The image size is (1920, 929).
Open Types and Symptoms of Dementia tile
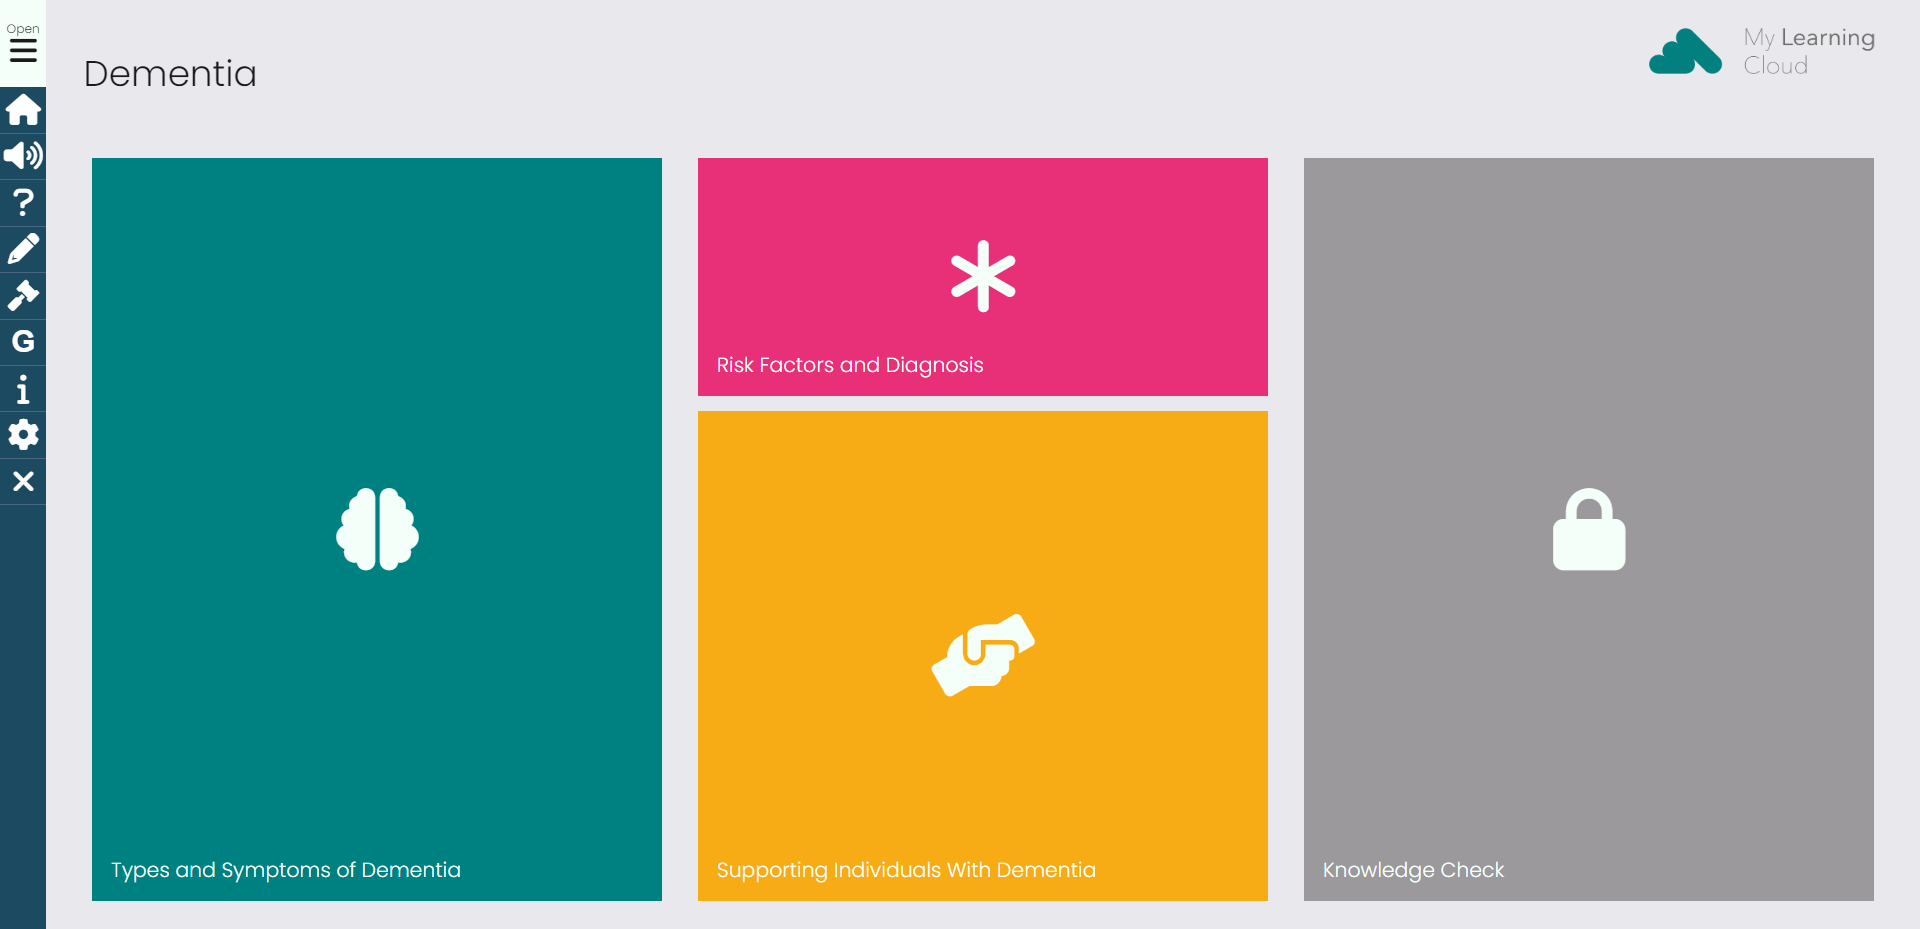click(377, 529)
